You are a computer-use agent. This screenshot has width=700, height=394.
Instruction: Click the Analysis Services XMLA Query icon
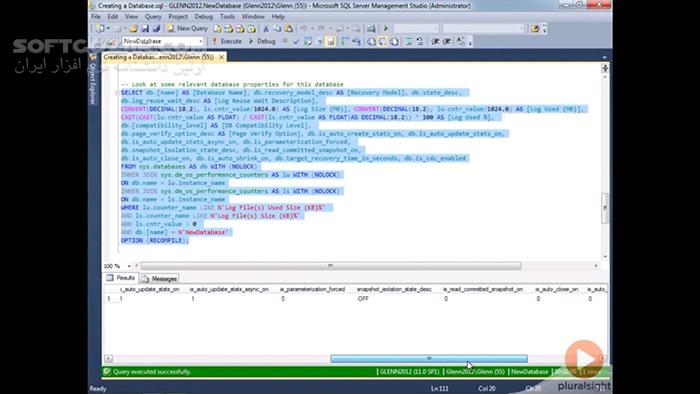click(x=251, y=29)
